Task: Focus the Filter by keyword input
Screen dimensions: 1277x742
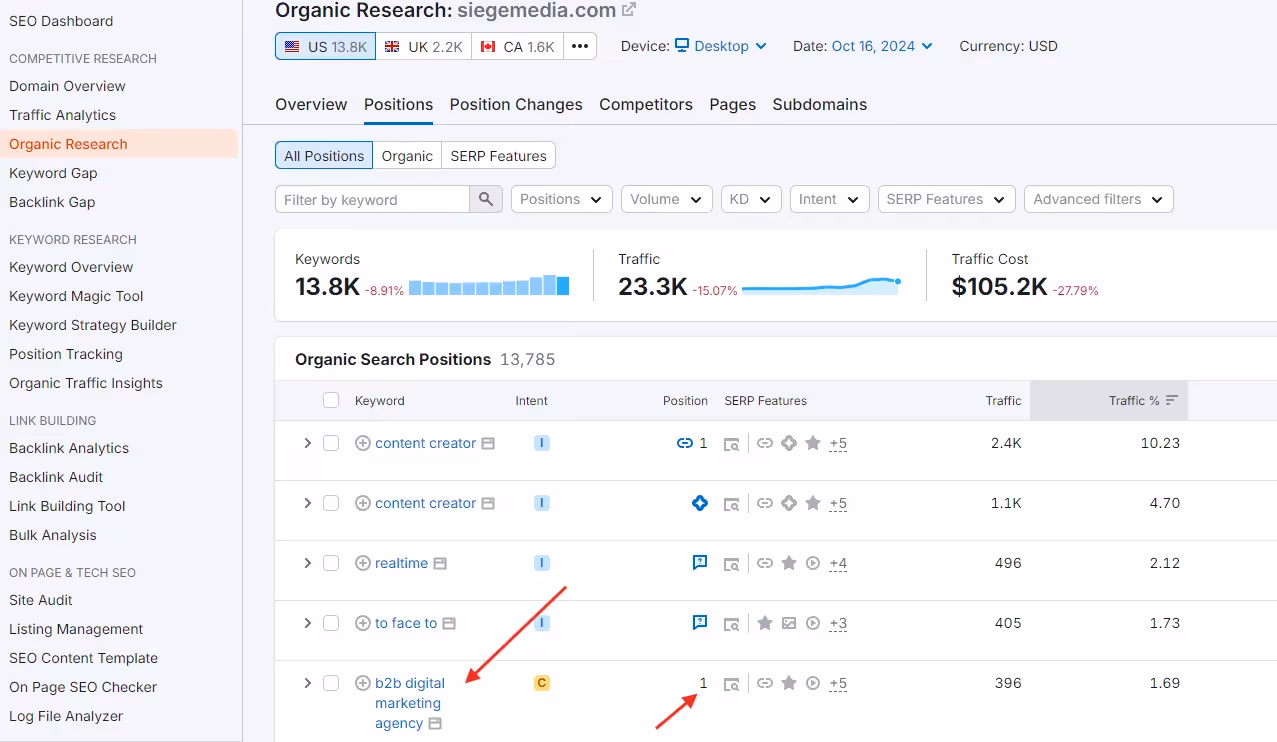Action: tap(372, 199)
